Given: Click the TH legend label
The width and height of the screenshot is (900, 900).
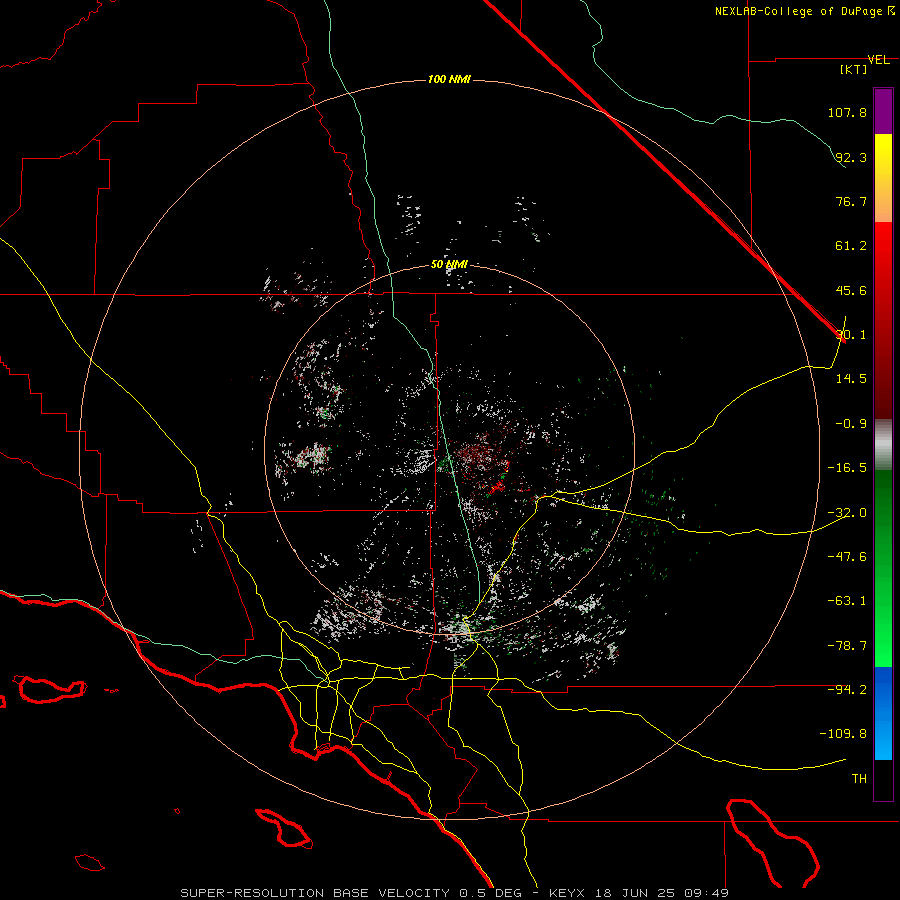Looking at the screenshot, I should 859,779.
